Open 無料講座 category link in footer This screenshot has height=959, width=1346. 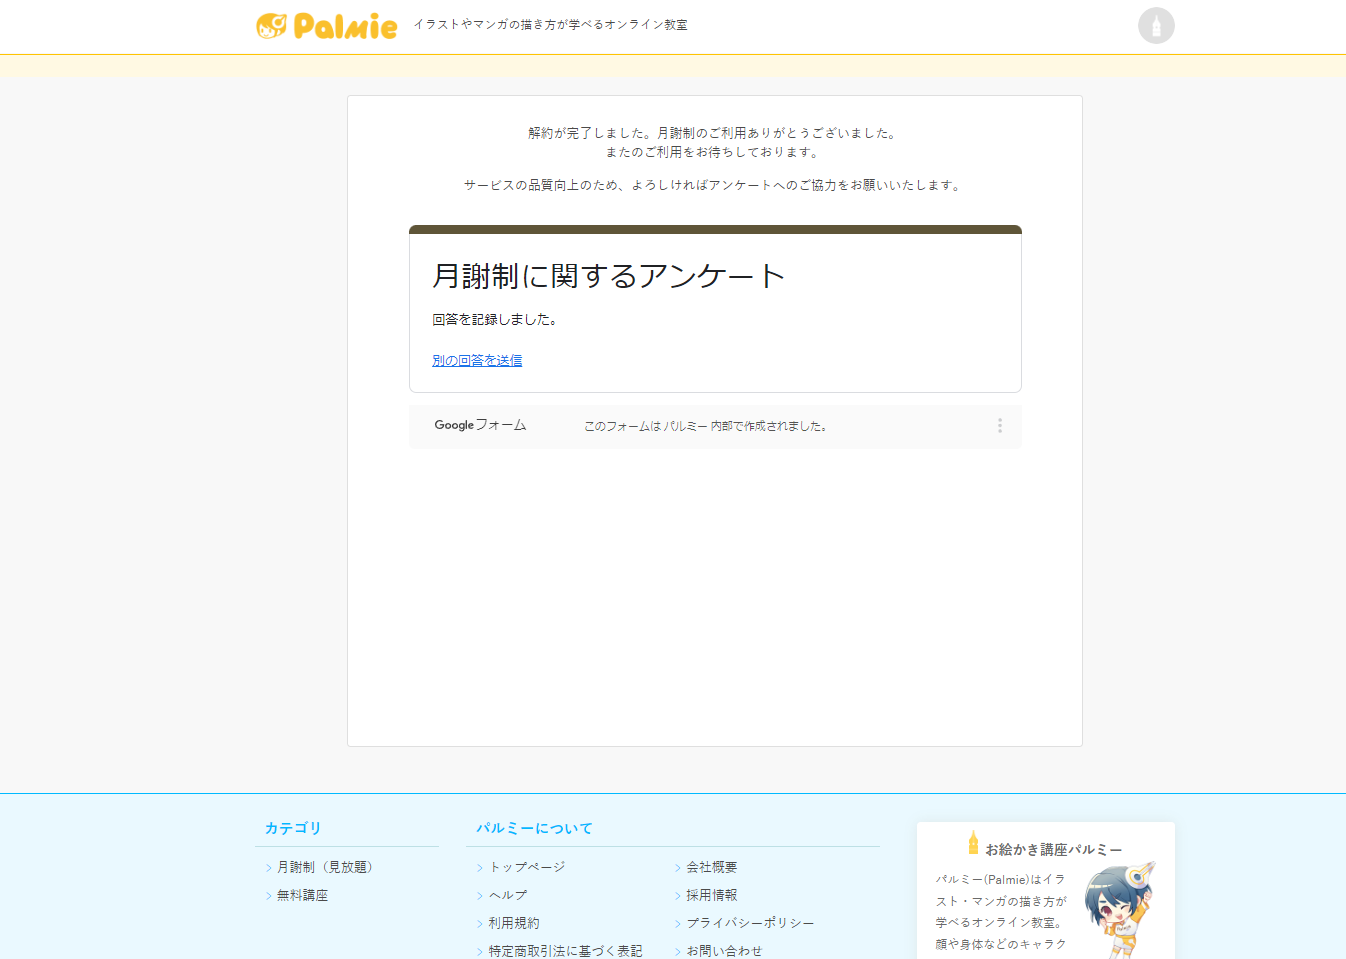(302, 895)
